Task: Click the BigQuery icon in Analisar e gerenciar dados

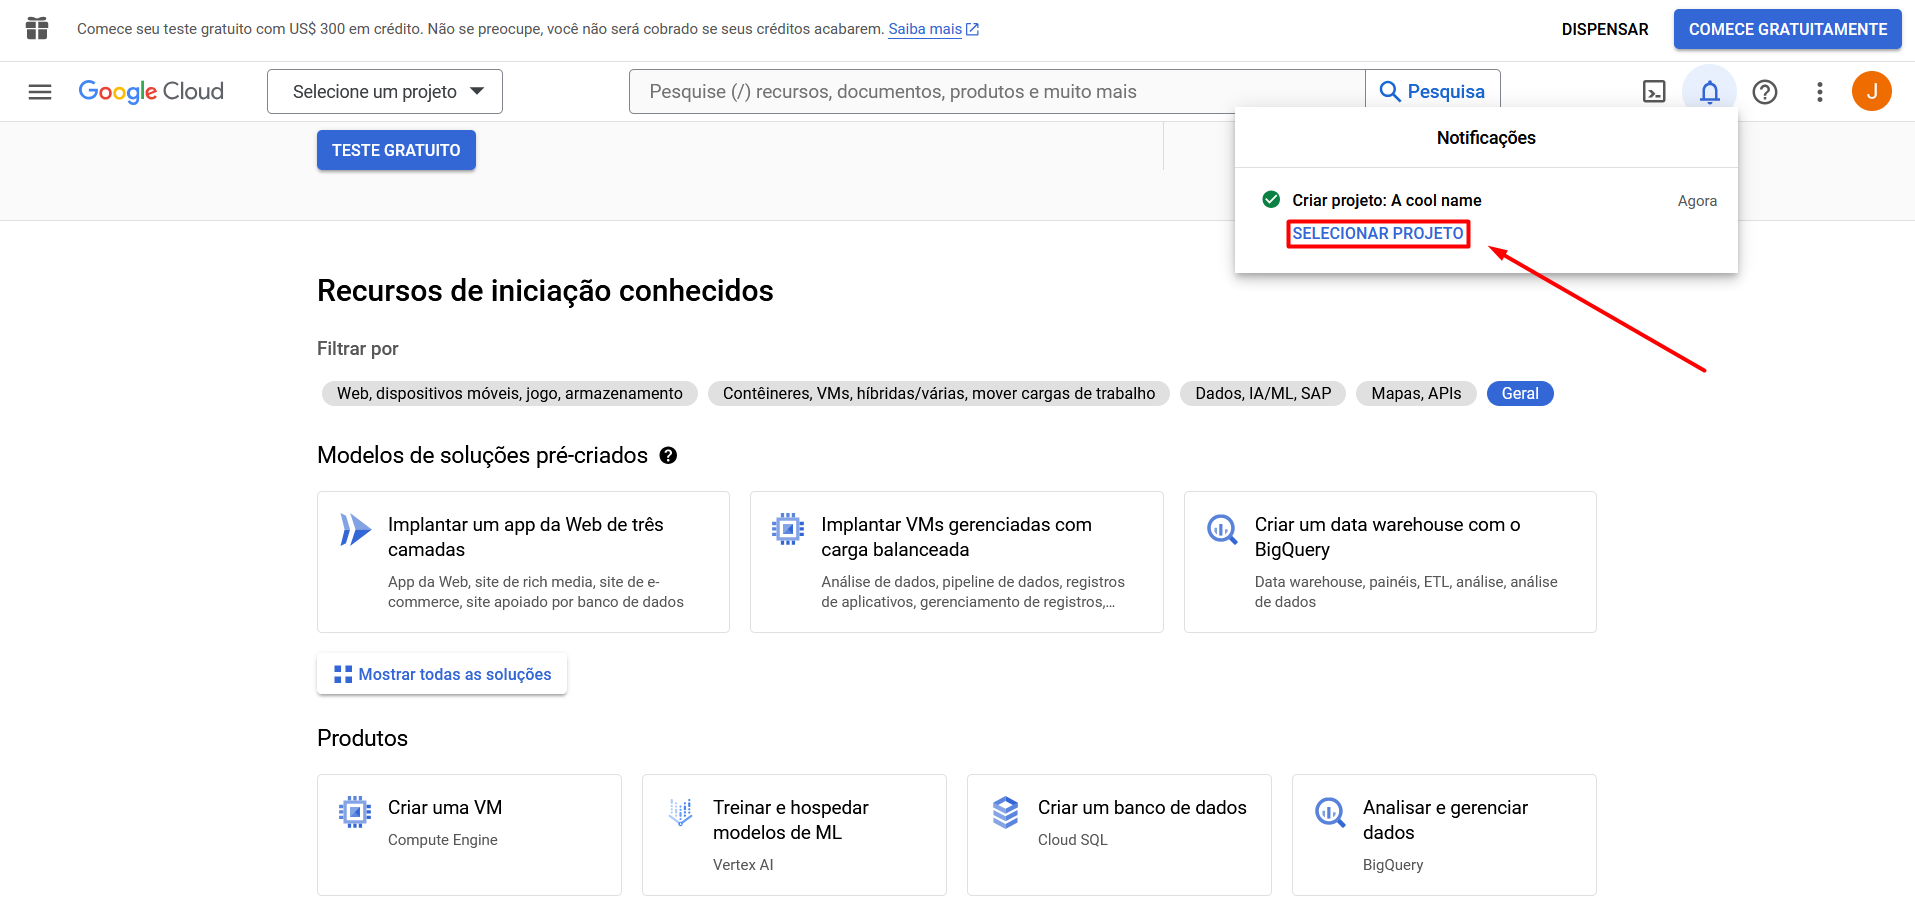Action: click(x=1330, y=812)
